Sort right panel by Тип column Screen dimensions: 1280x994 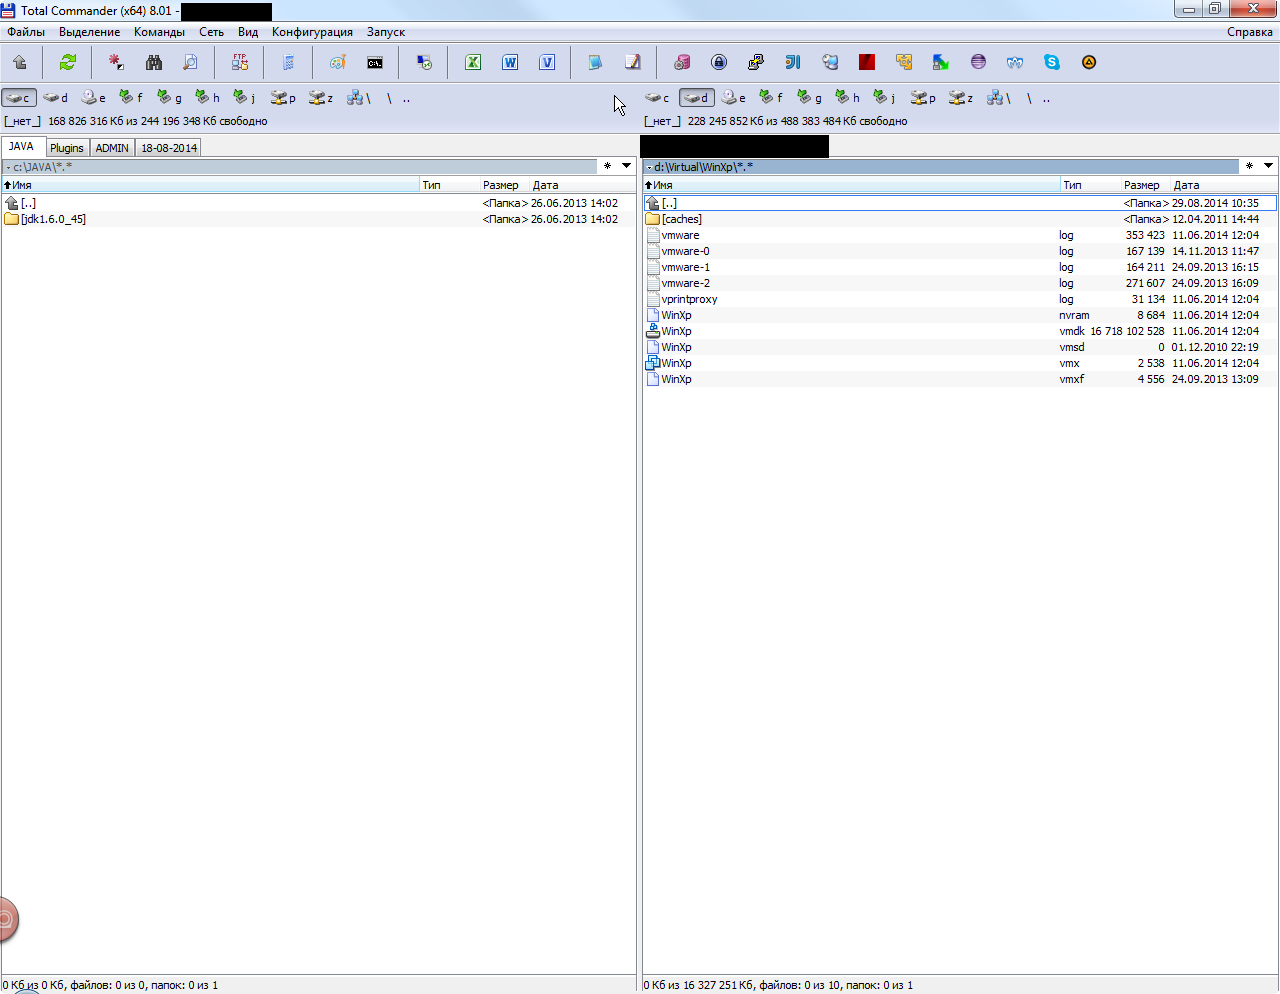coord(1090,185)
